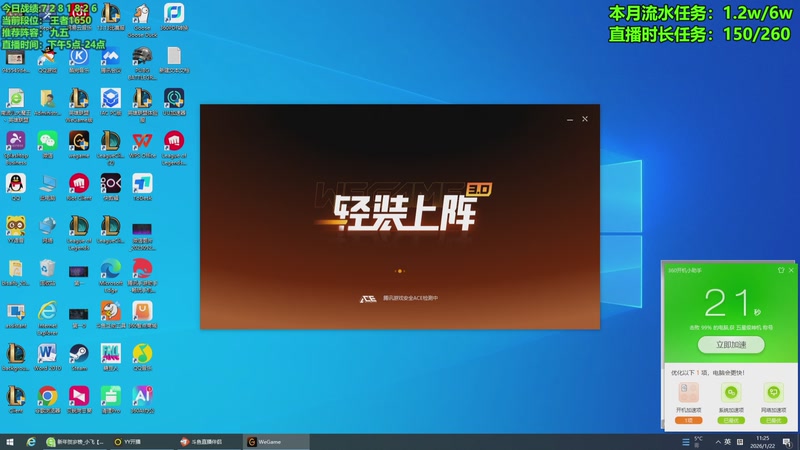
Task: Expand the hidden system tray icons chevron
Action: click(718, 442)
